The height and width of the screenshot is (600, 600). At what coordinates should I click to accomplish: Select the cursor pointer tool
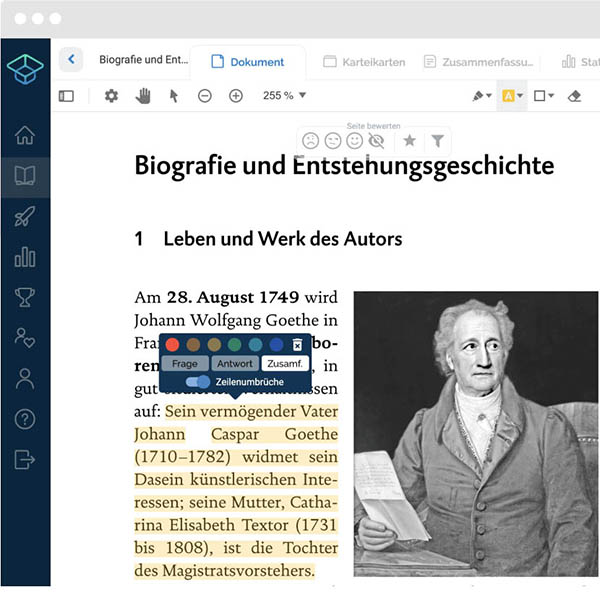click(x=174, y=96)
